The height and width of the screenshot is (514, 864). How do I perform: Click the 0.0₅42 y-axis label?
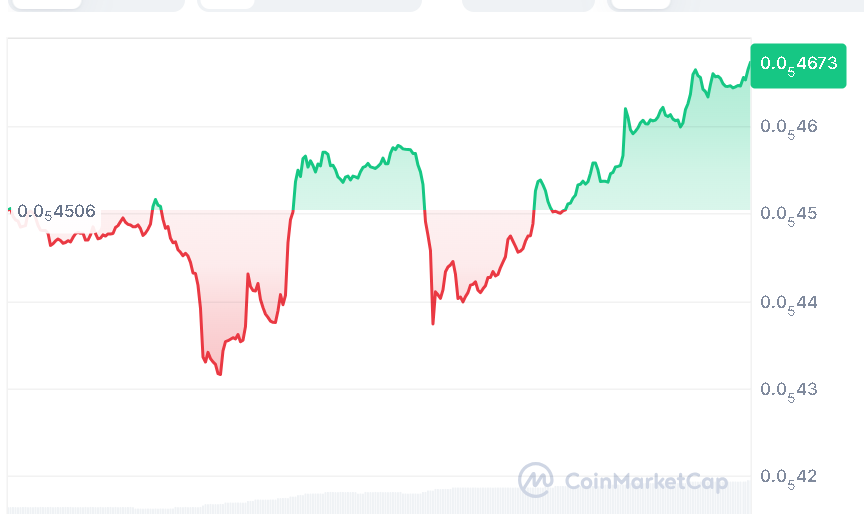click(789, 475)
